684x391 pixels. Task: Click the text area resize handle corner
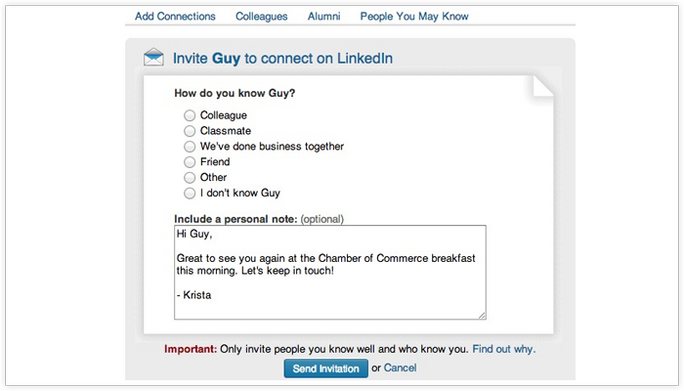pyautogui.click(x=482, y=316)
